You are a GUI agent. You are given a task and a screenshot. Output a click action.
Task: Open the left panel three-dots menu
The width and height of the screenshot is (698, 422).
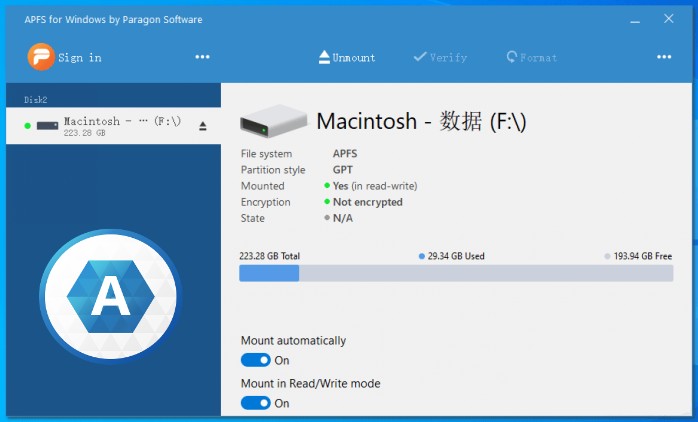point(202,57)
